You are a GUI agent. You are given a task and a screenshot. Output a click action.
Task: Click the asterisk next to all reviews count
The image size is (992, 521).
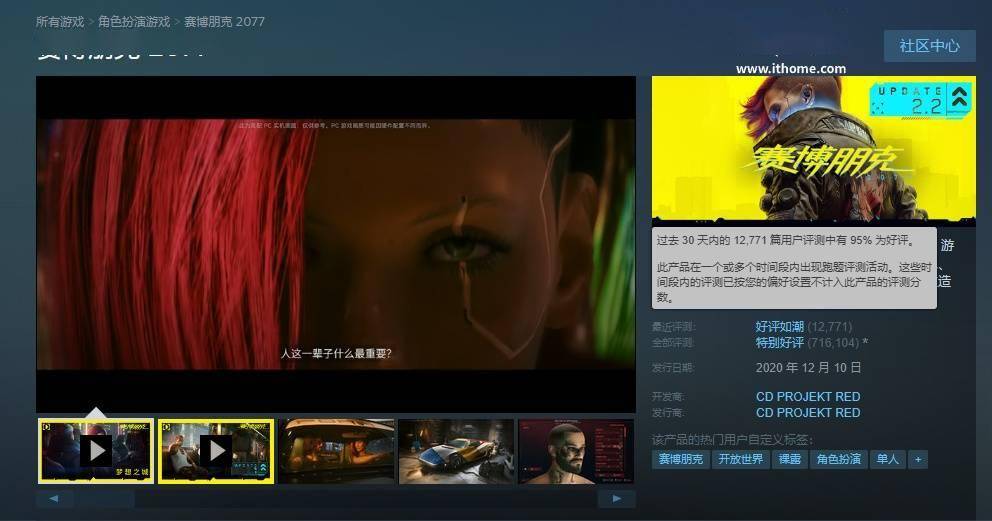tap(865, 342)
